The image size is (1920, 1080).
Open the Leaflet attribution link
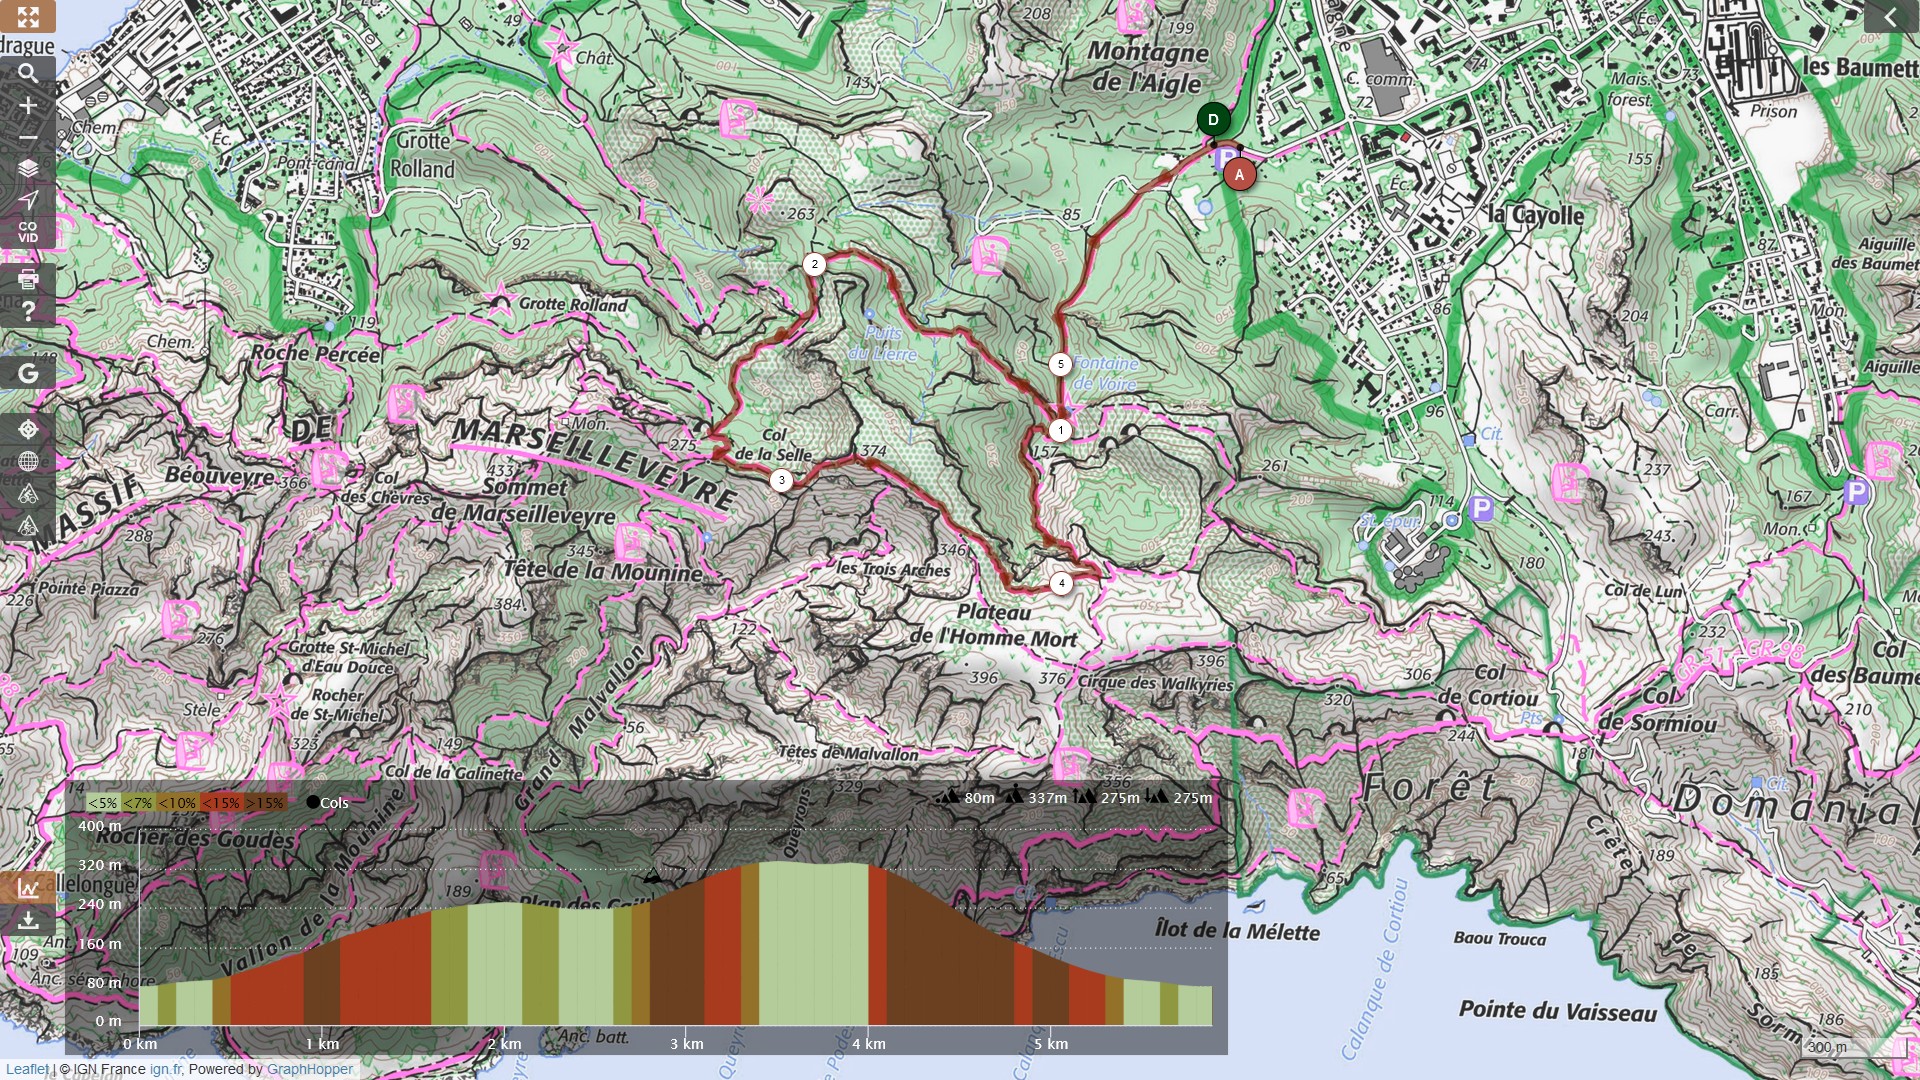tap(27, 1069)
